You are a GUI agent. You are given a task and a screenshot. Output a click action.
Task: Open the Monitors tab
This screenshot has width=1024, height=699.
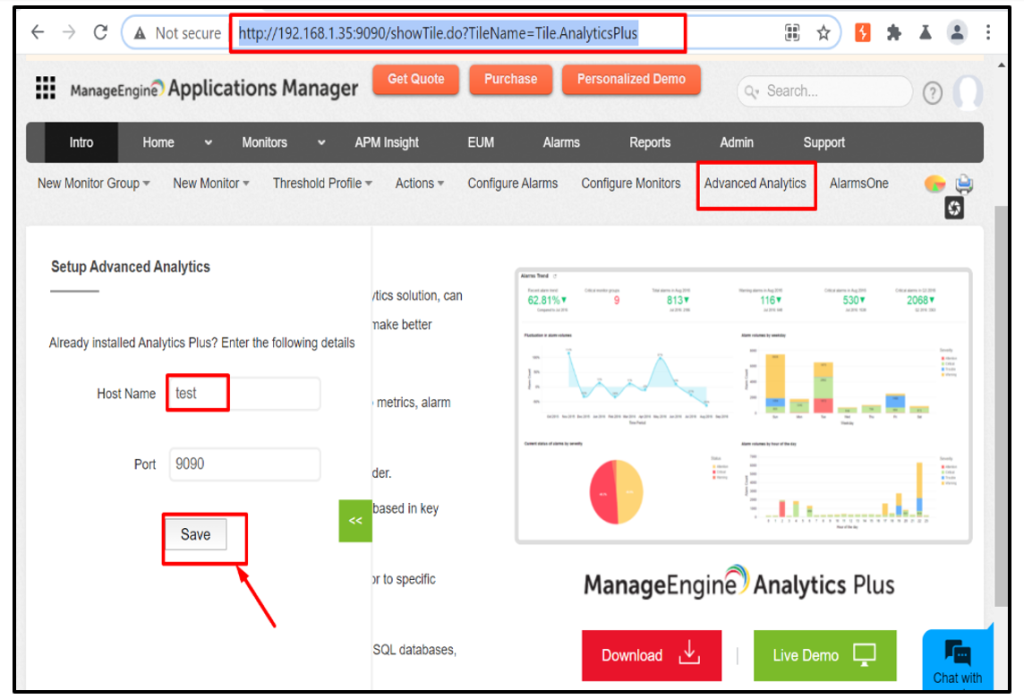click(264, 142)
